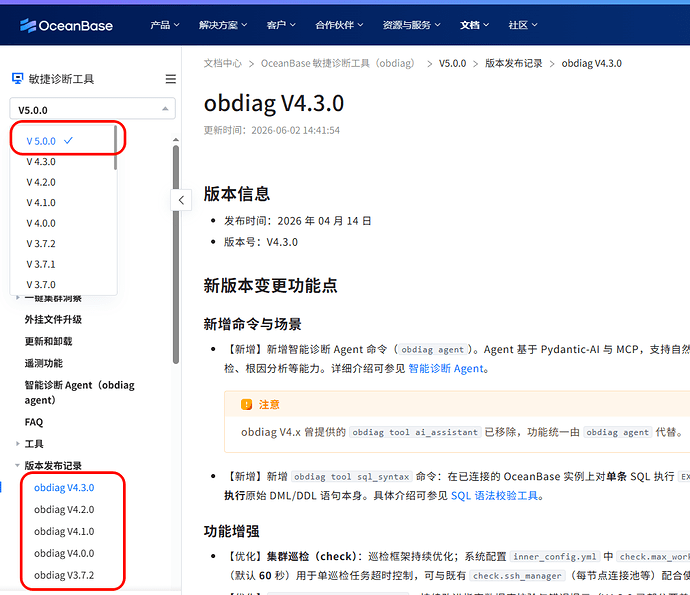Click the version dropdown list scrollbar

pyautogui.click(x=115, y=147)
